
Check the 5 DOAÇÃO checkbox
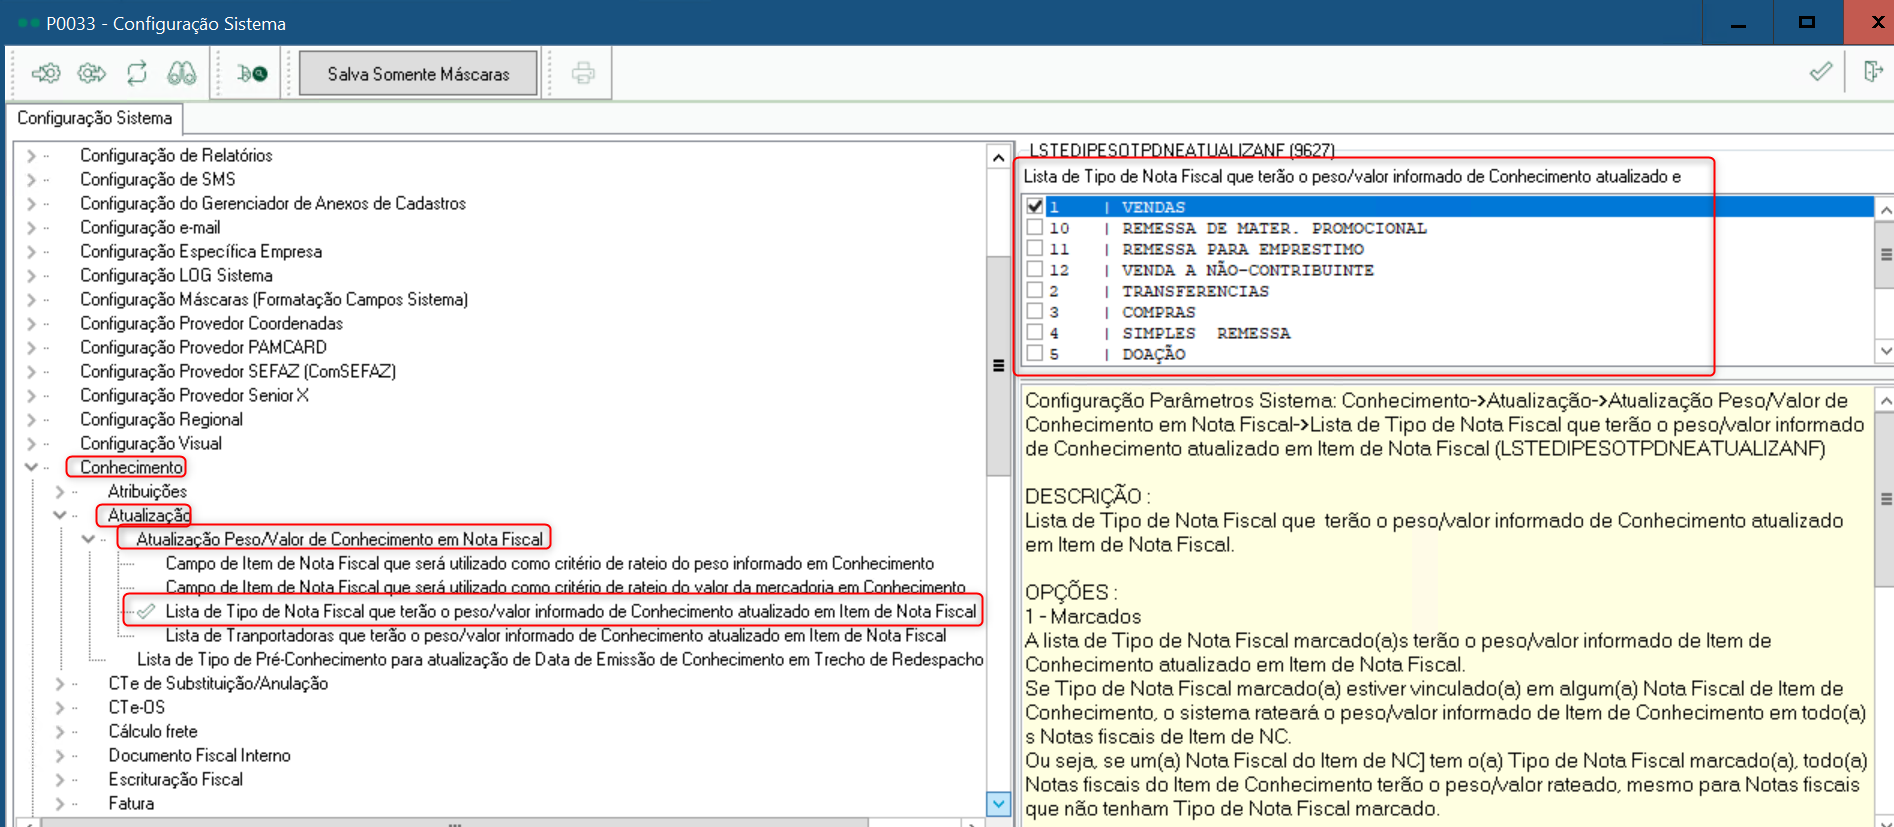coord(1035,353)
